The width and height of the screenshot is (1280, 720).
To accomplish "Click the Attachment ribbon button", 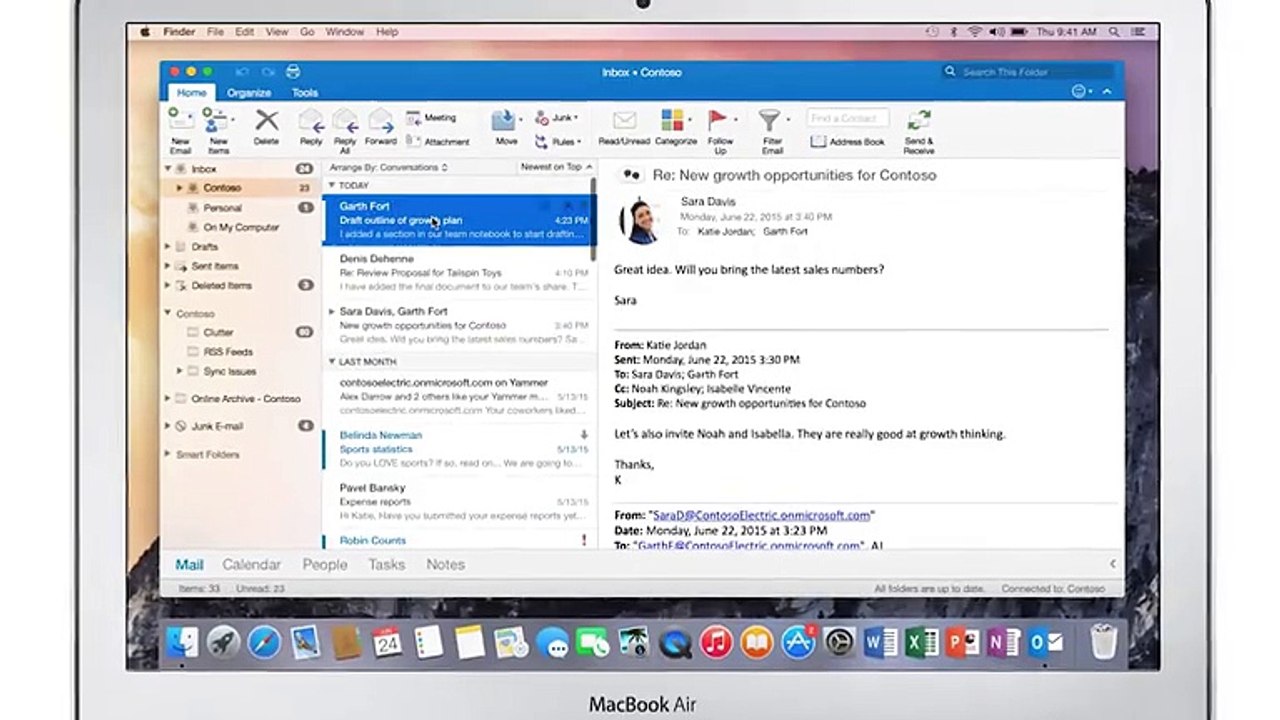I will 438,142.
